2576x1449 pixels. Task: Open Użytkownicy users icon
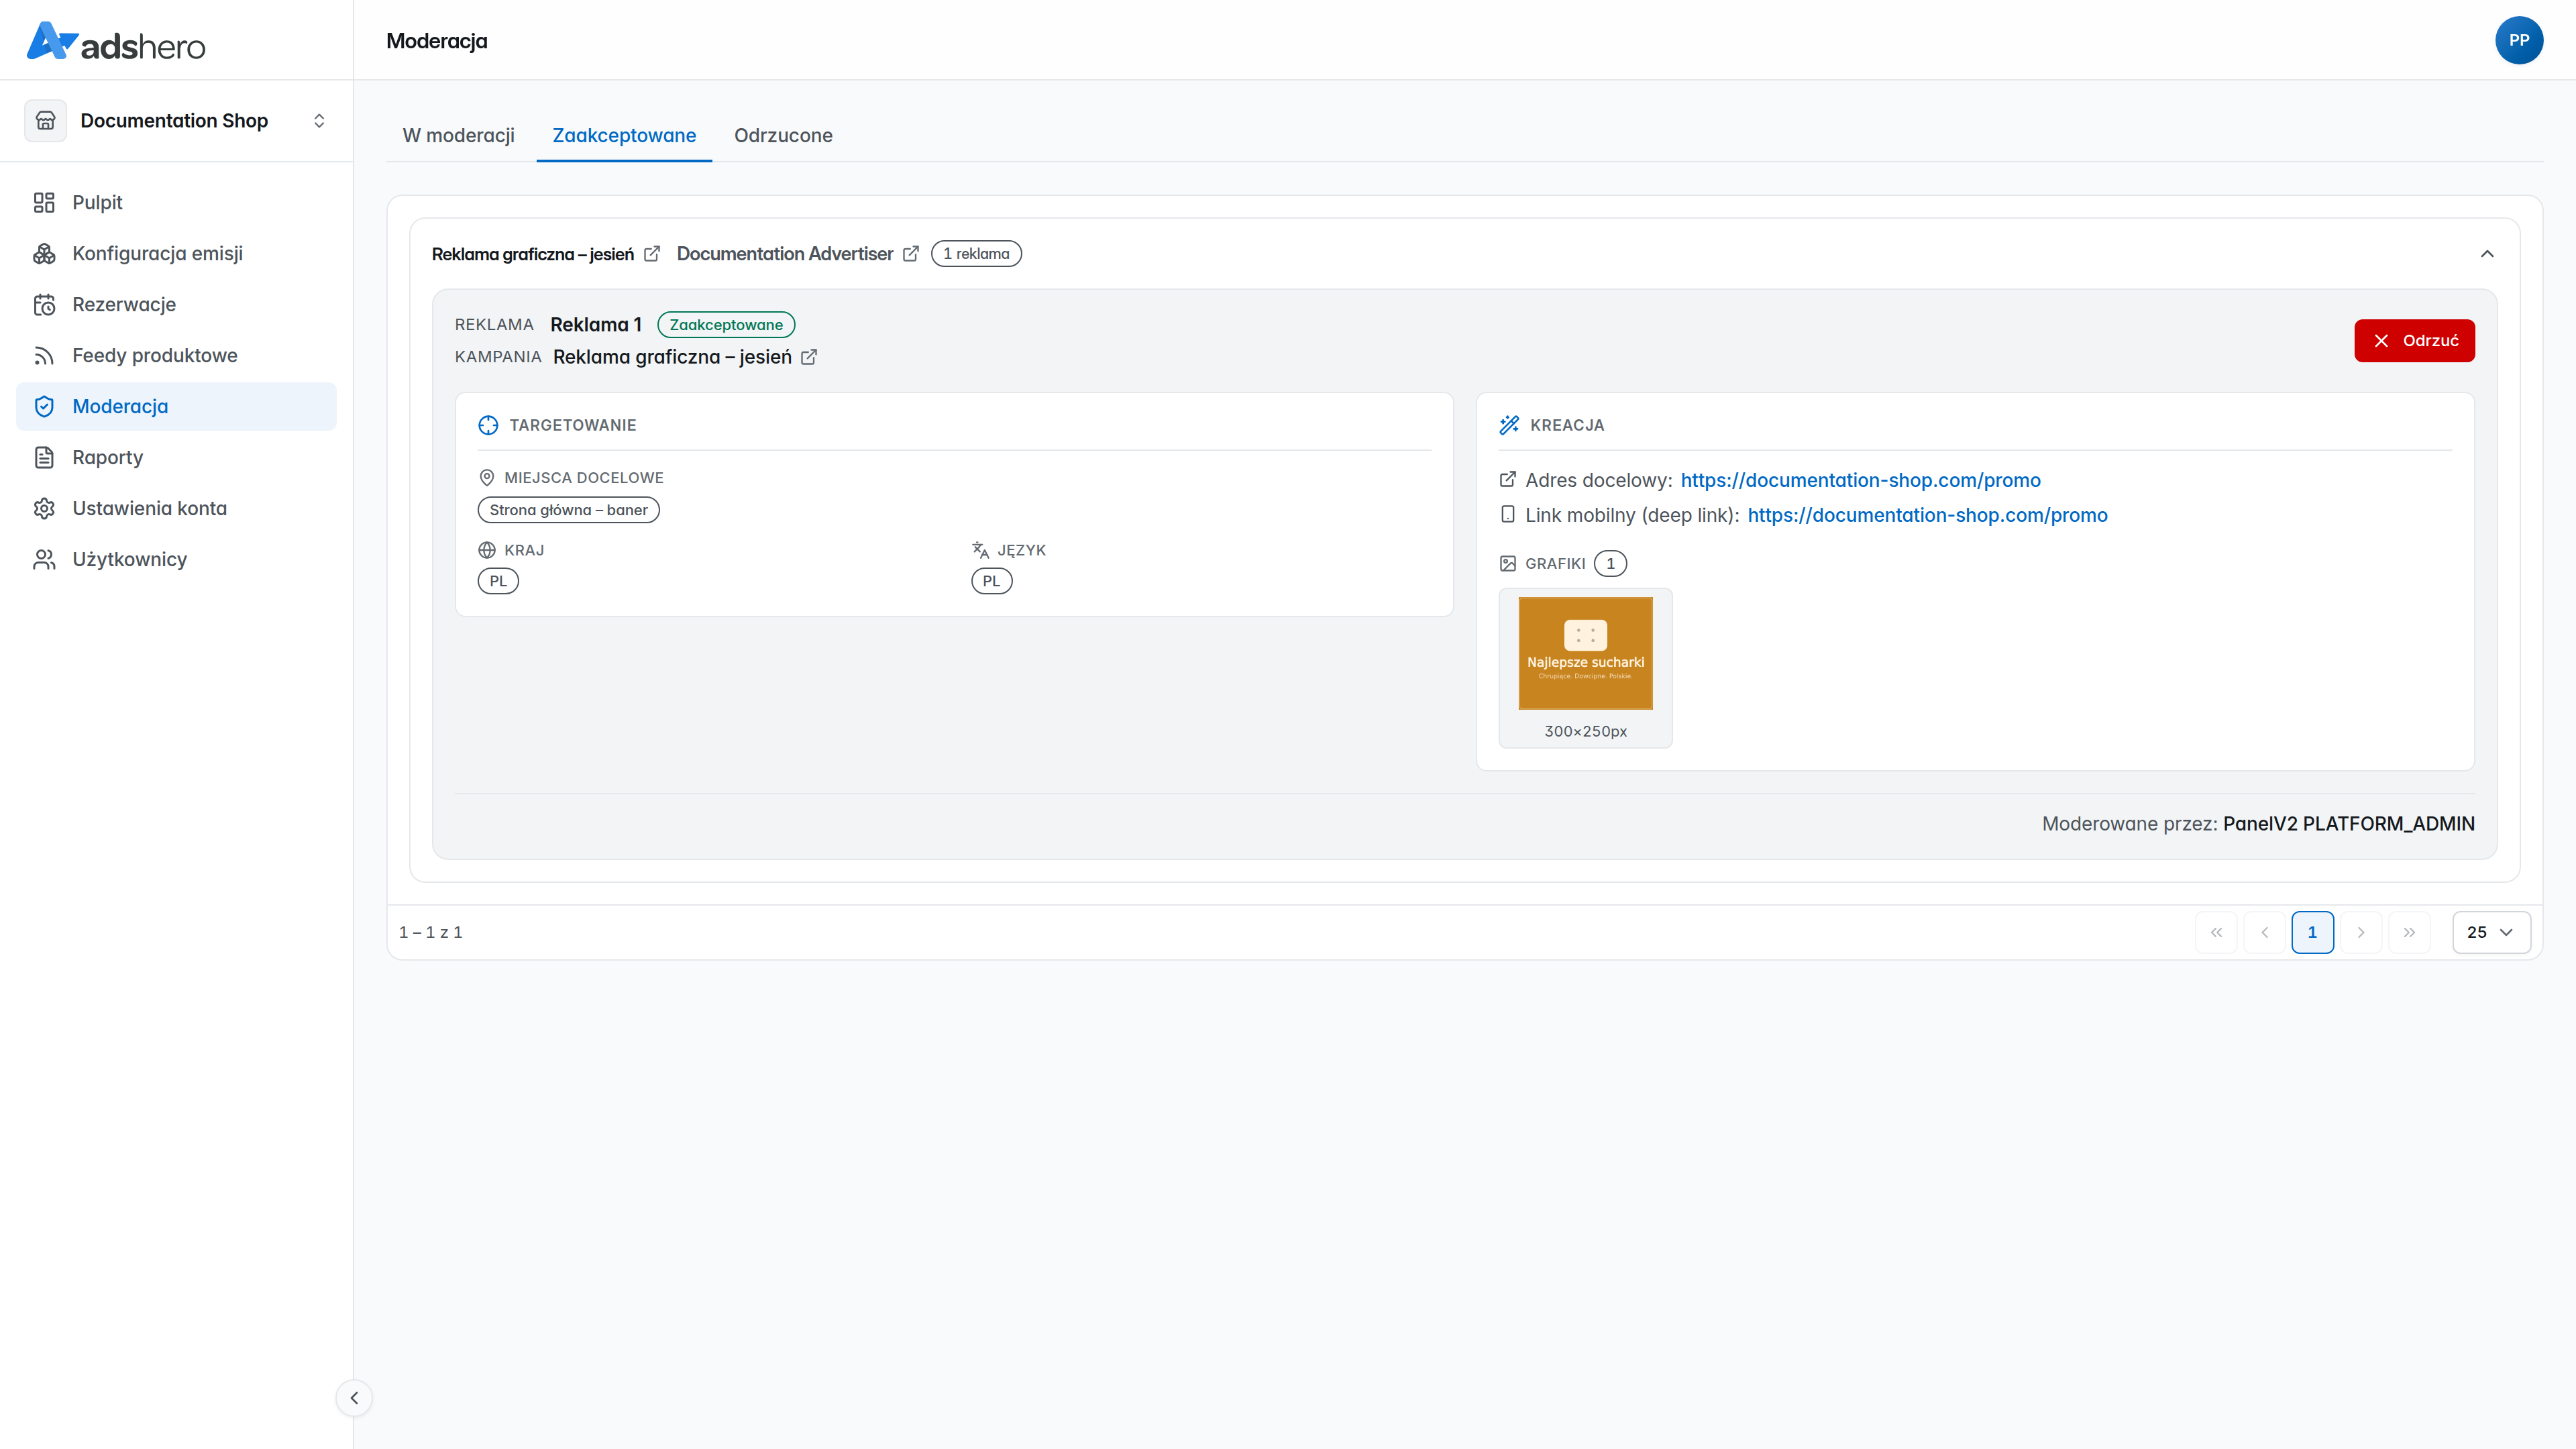(x=44, y=559)
